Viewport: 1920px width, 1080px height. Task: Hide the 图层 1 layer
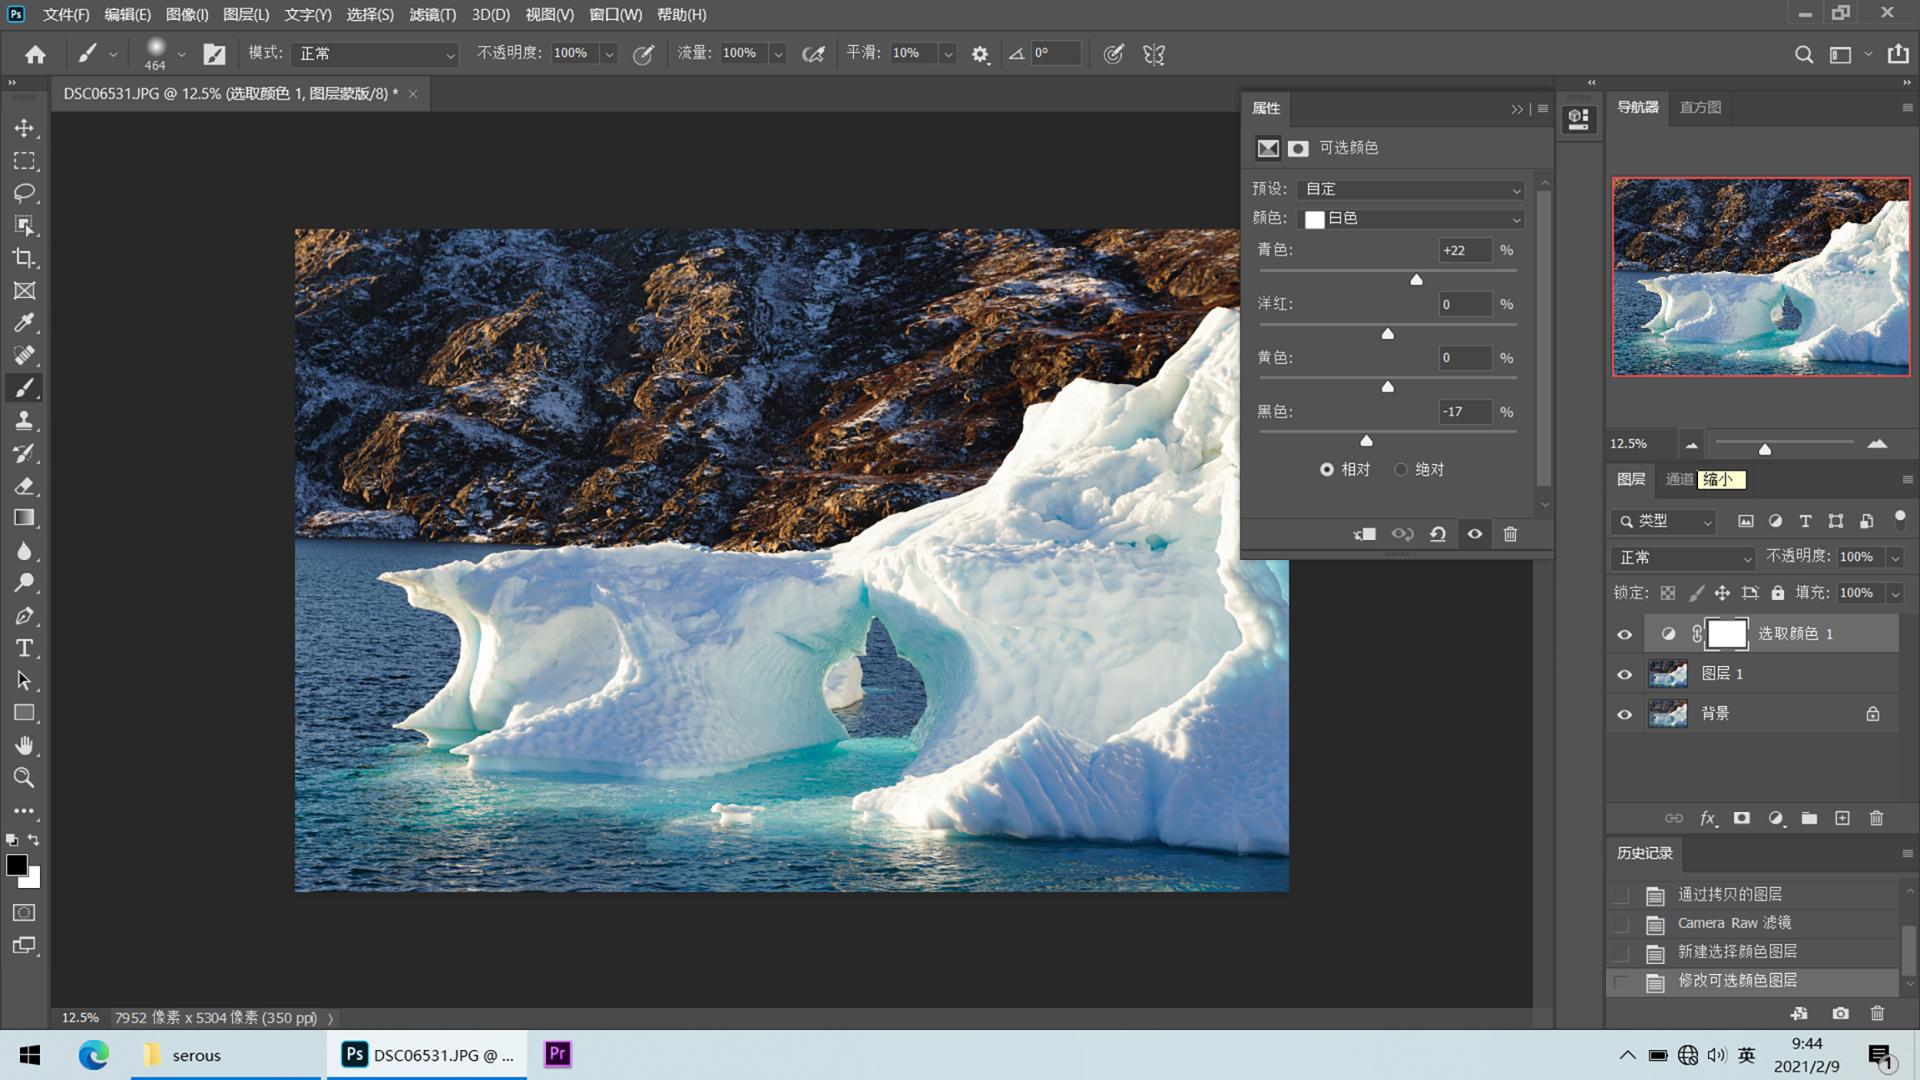[1624, 674]
